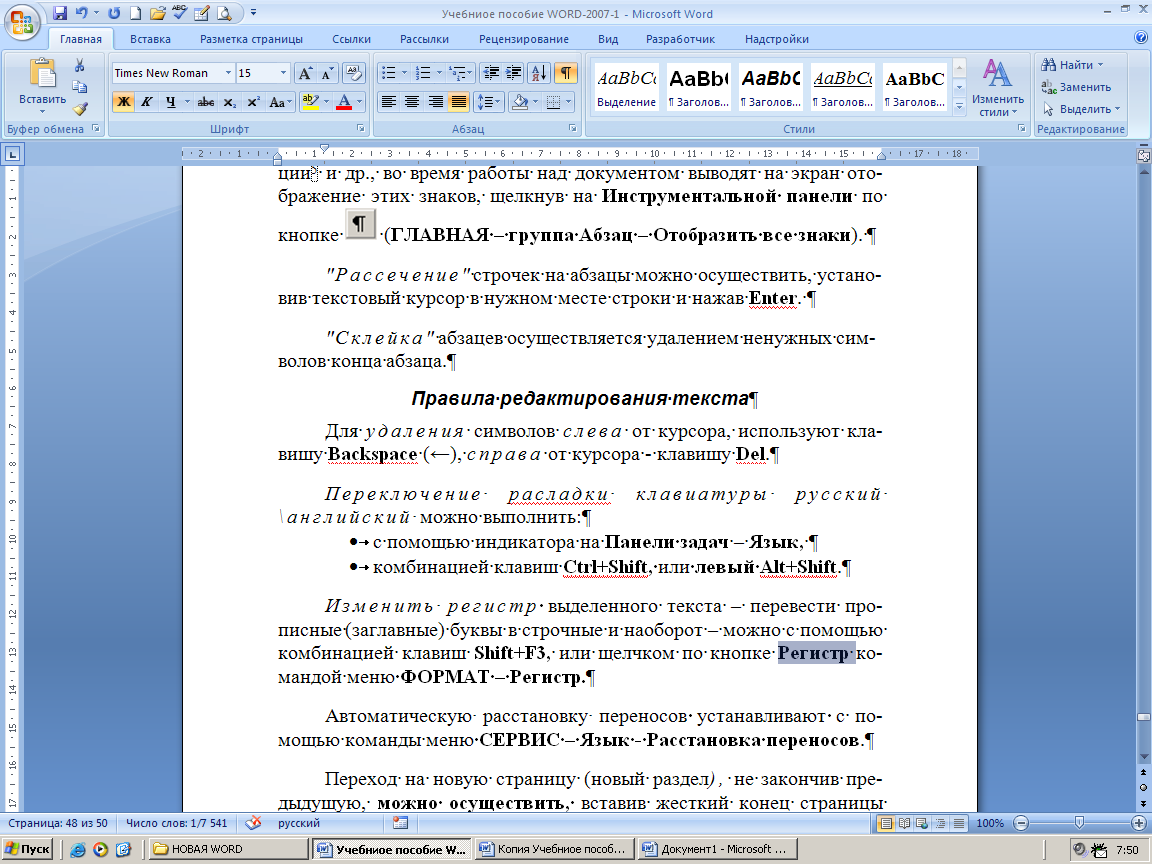The width and height of the screenshot is (1152, 864).
Task: Apply subscript formatting
Action: click(229, 102)
